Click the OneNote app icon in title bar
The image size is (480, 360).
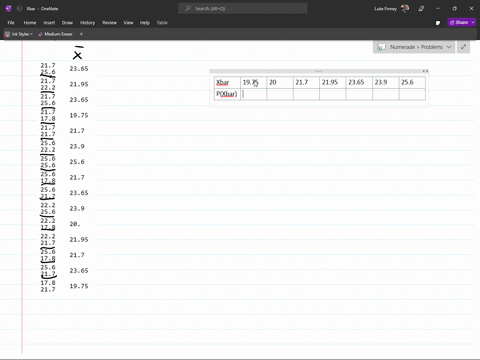point(9,9)
